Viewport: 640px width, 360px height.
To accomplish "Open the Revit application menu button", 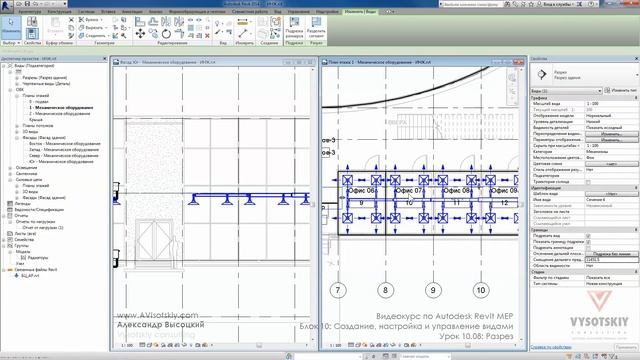I will click(x=6, y=6).
